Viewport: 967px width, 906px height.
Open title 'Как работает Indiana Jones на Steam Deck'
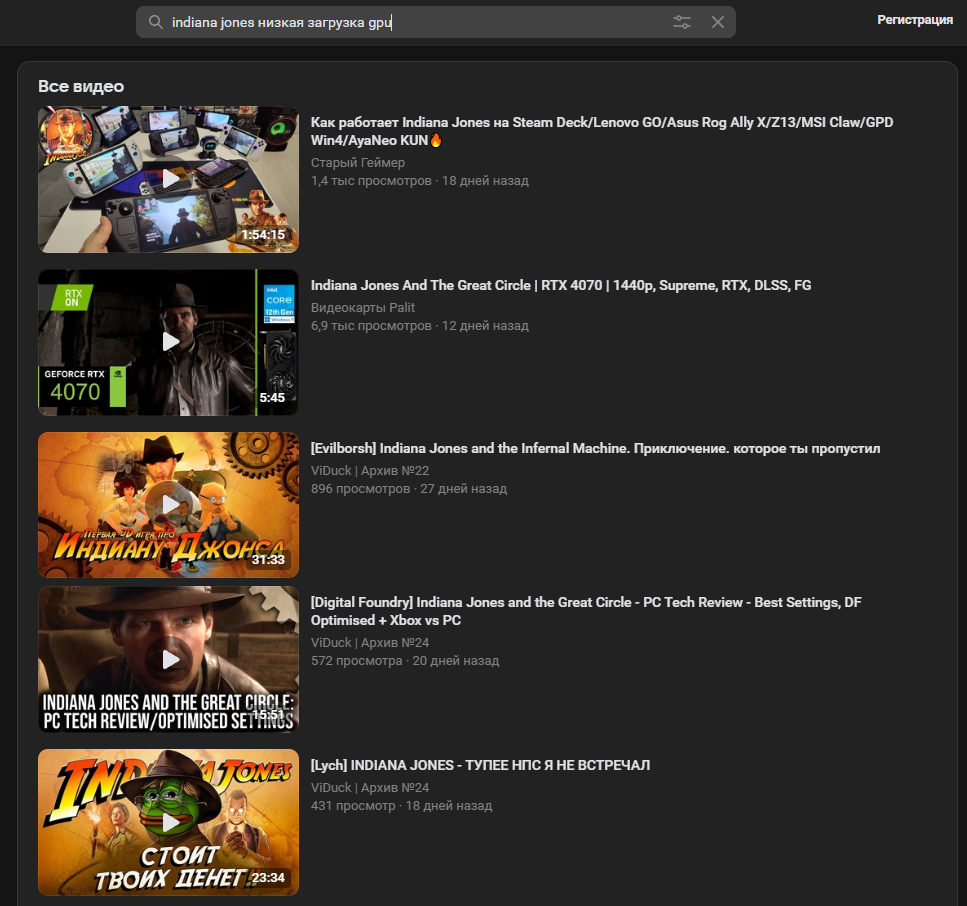click(602, 131)
